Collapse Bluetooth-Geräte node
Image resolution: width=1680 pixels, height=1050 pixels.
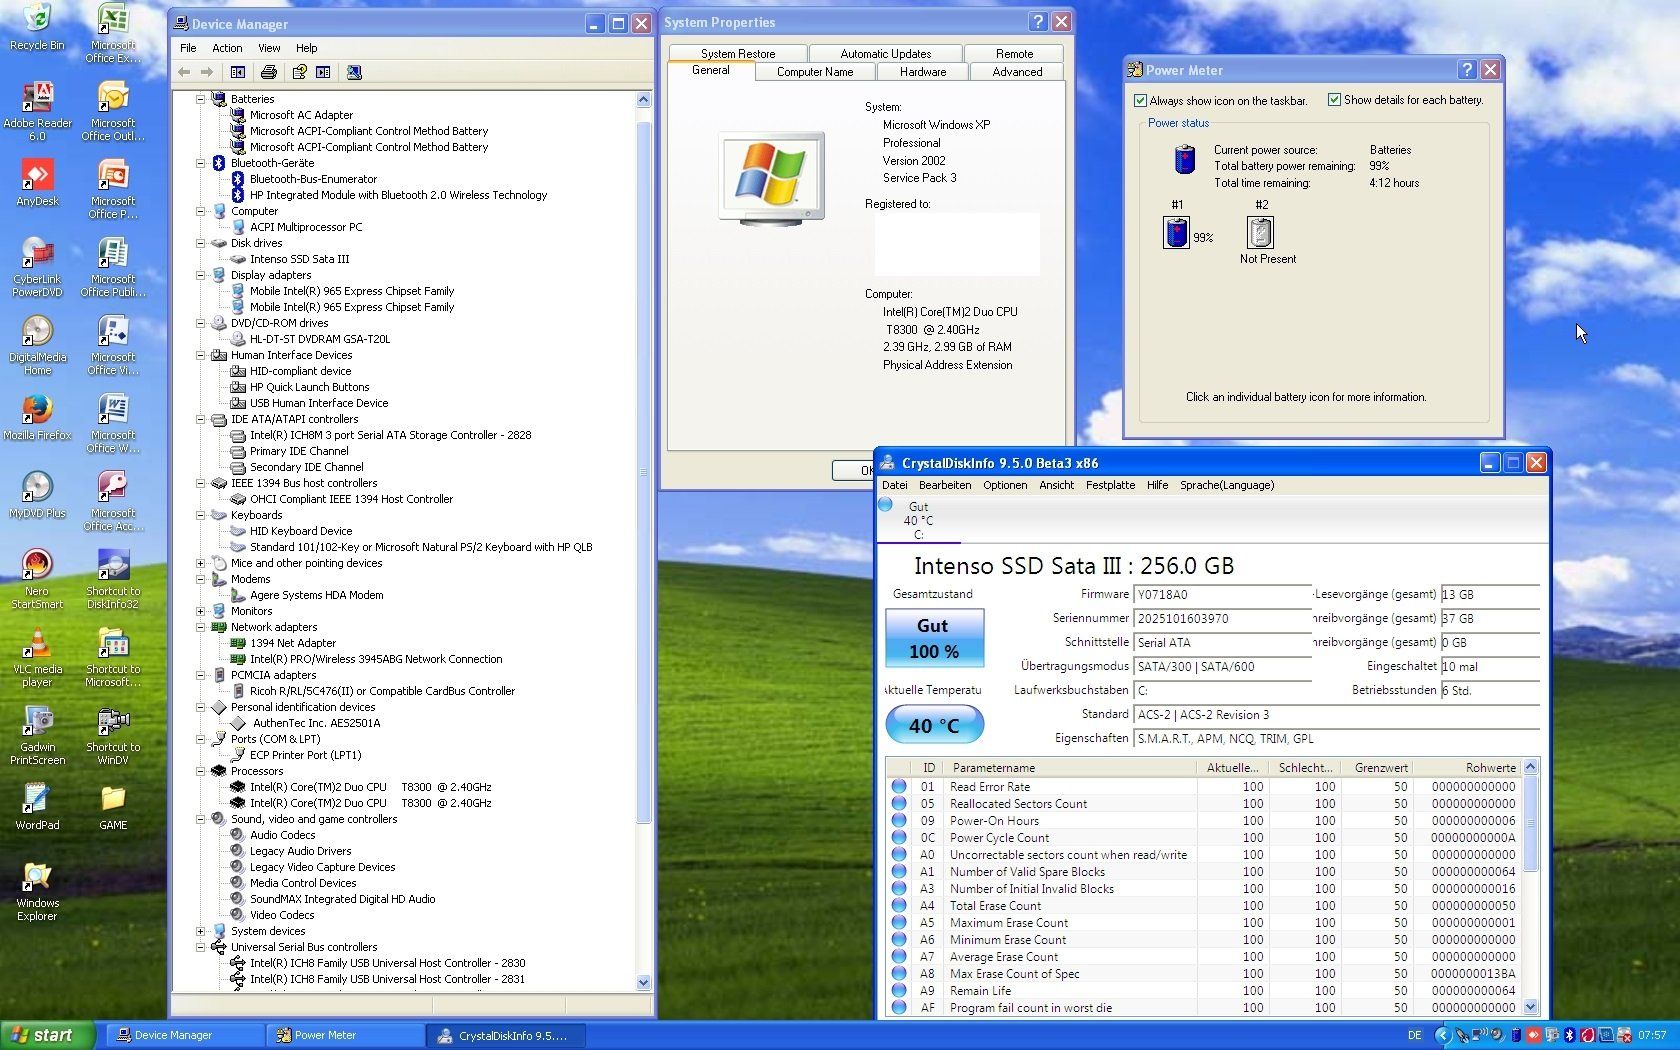click(201, 163)
